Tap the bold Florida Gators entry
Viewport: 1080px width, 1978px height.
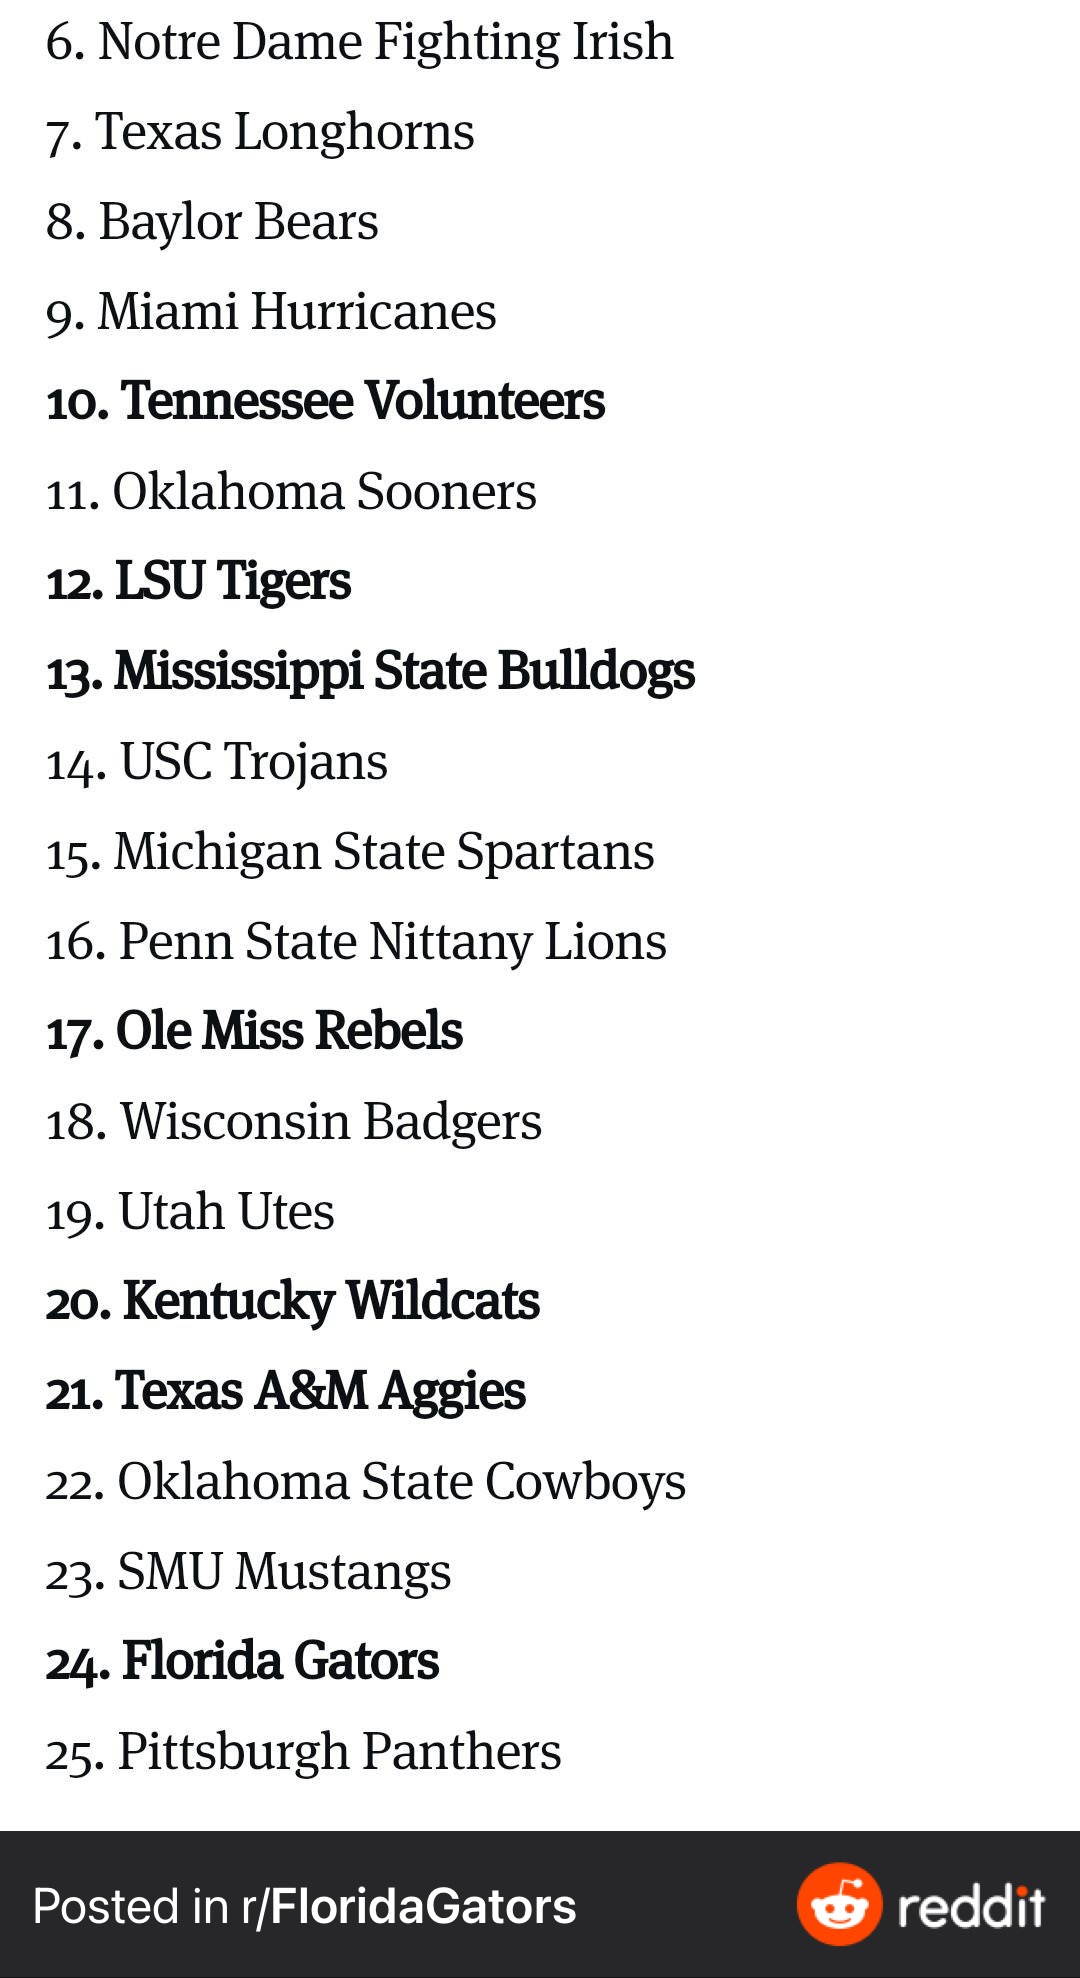click(x=242, y=1662)
